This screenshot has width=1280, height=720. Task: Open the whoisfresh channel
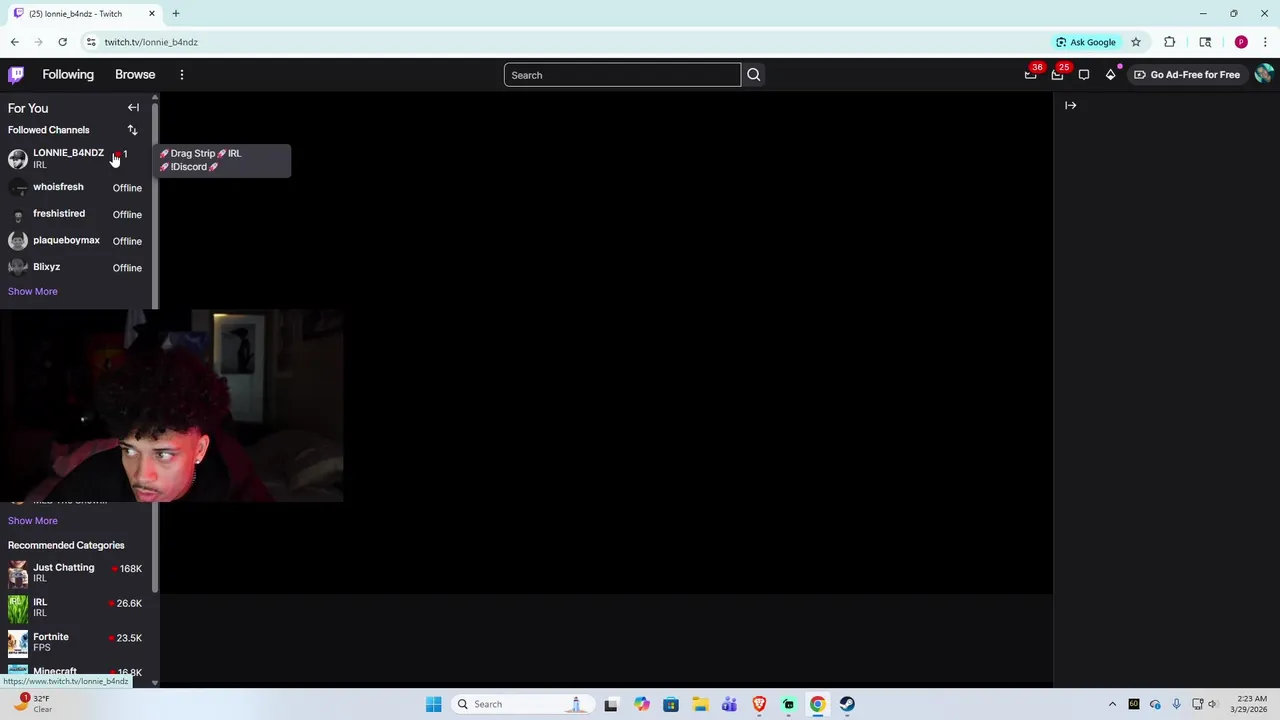tap(77, 187)
